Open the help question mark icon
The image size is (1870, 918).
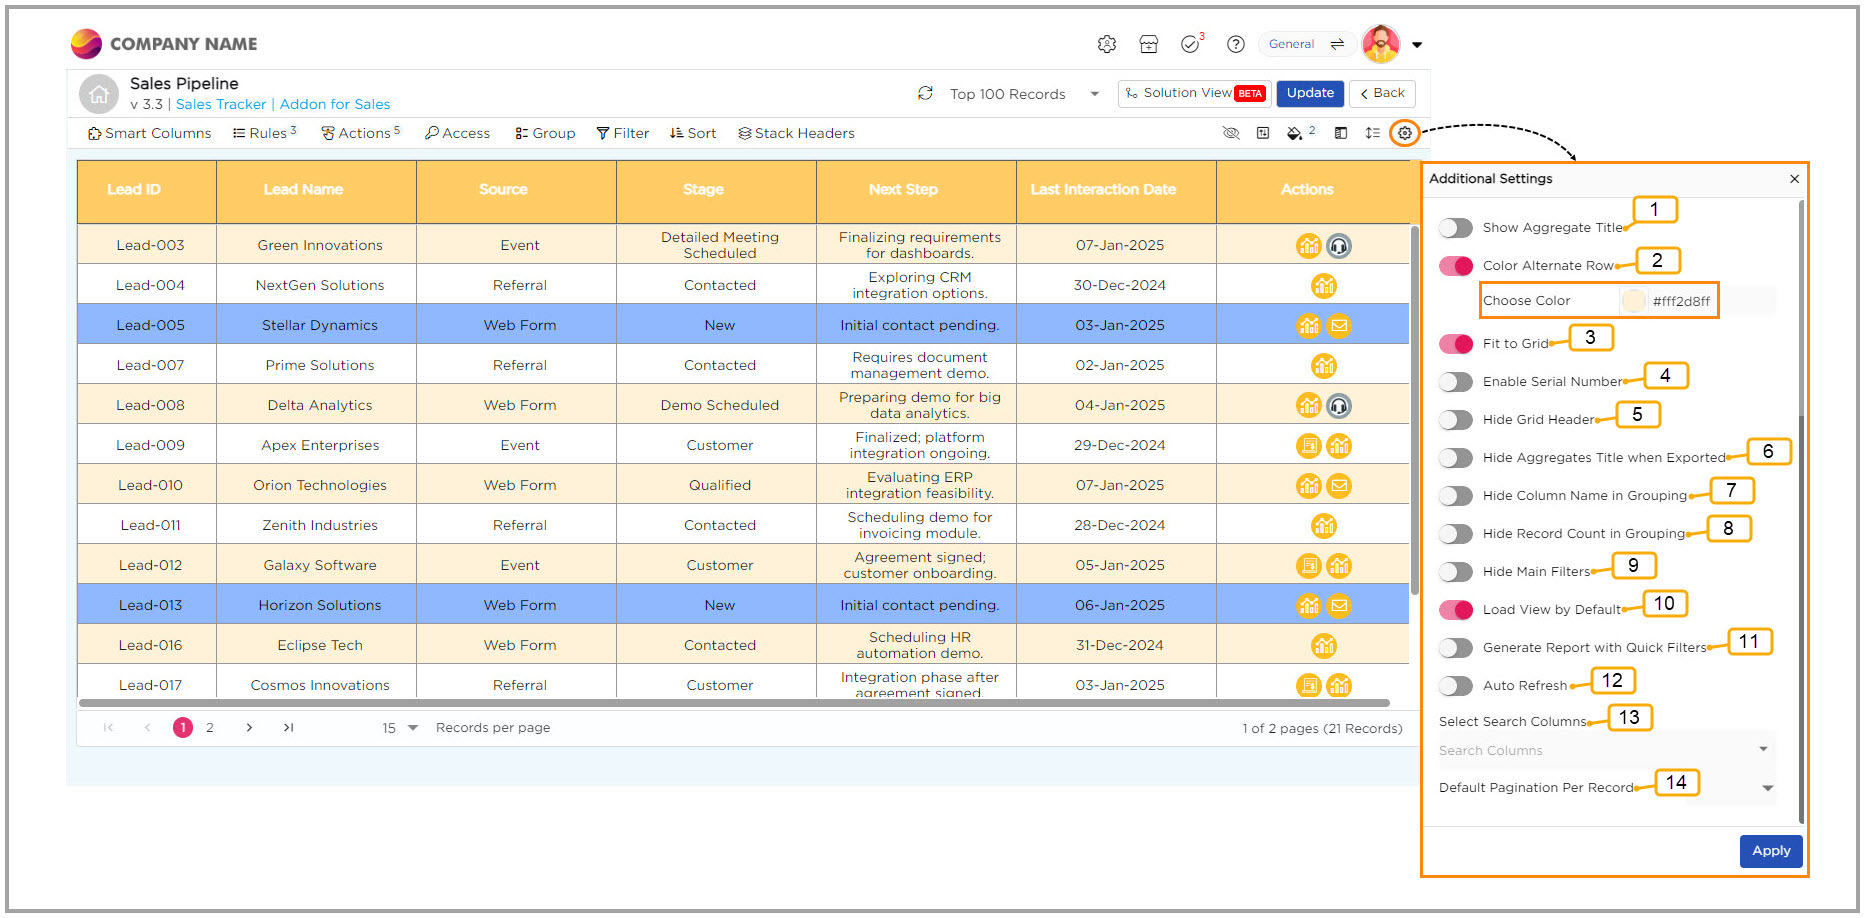pos(1235,44)
